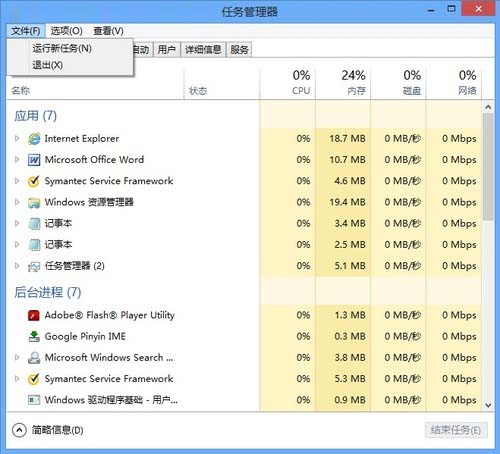Switch to the 详细信息 tab
This screenshot has width=500, height=454.
click(x=203, y=50)
